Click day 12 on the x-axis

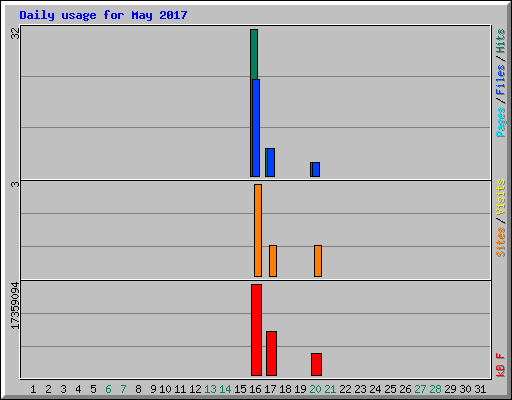(195, 389)
